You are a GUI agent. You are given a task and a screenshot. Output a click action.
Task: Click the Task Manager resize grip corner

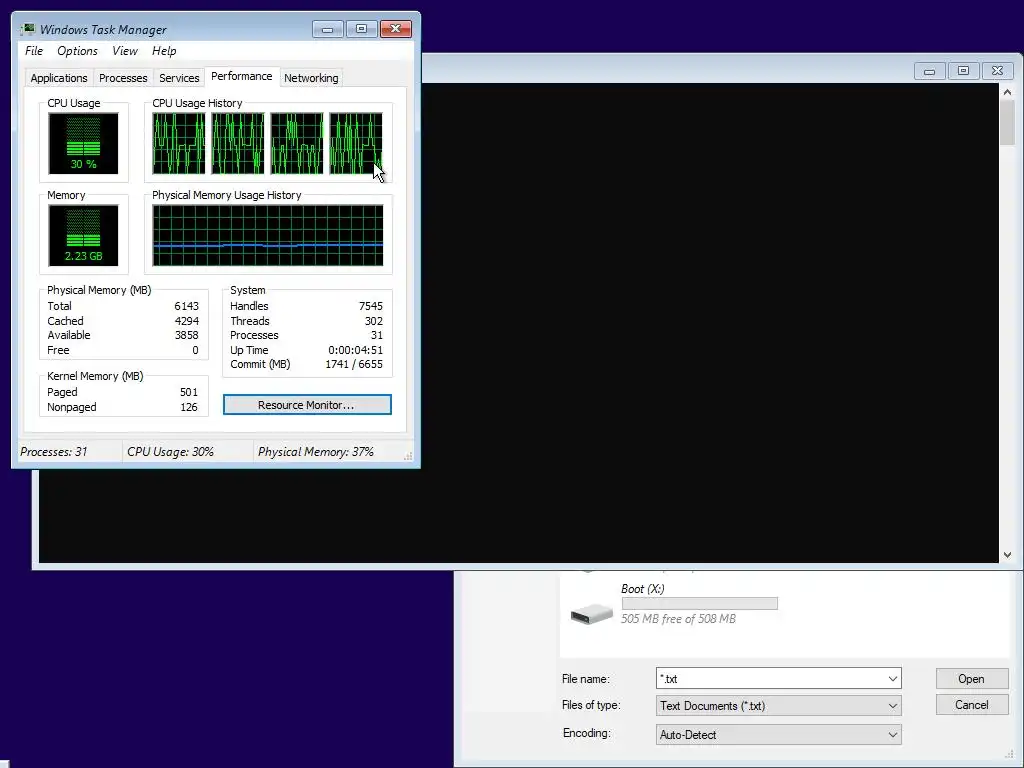(x=408, y=456)
